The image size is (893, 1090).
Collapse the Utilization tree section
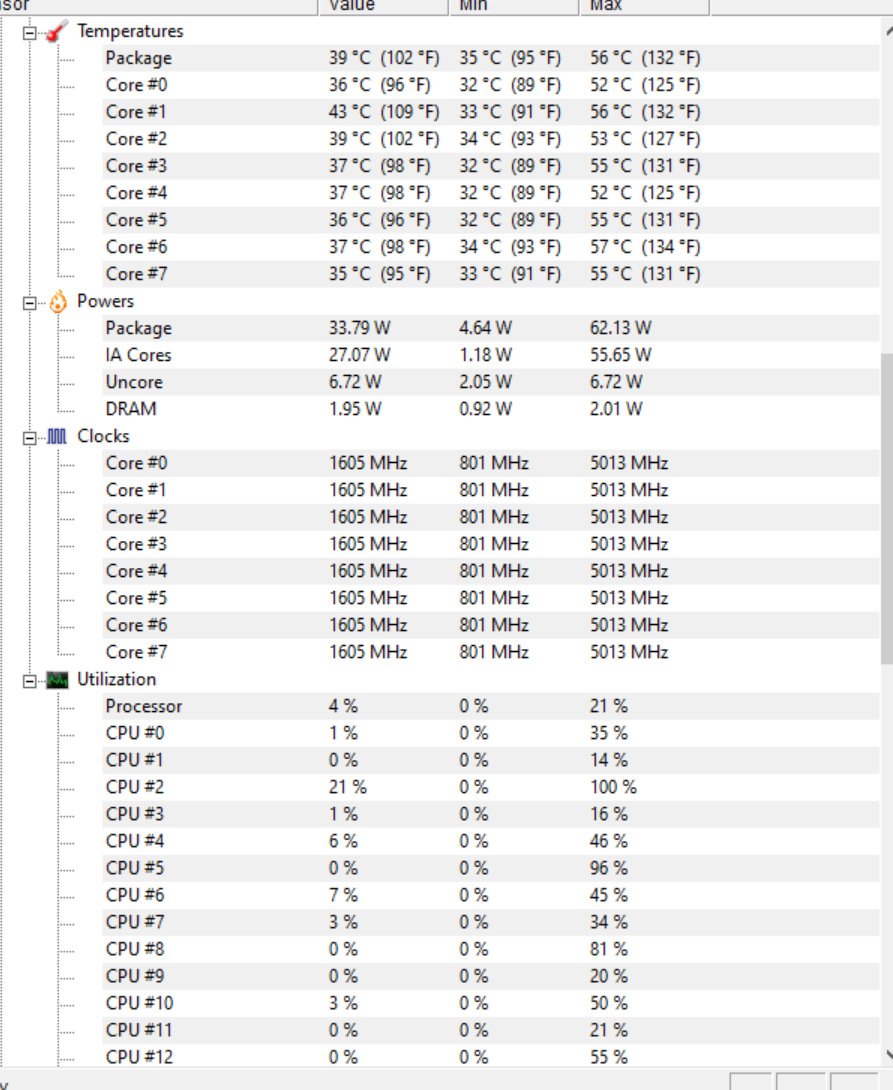(x=30, y=681)
